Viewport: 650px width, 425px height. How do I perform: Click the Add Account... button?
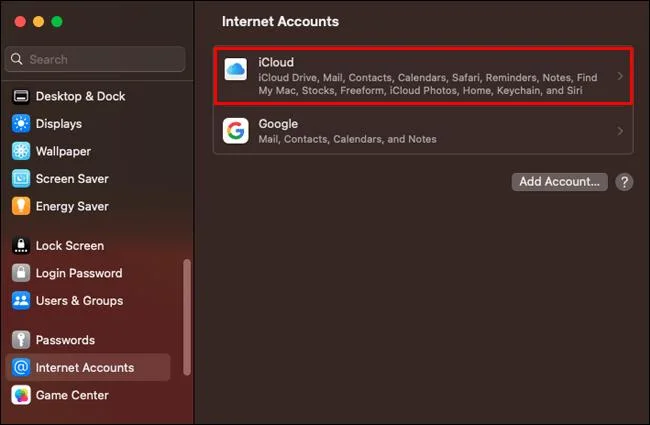coord(560,182)
